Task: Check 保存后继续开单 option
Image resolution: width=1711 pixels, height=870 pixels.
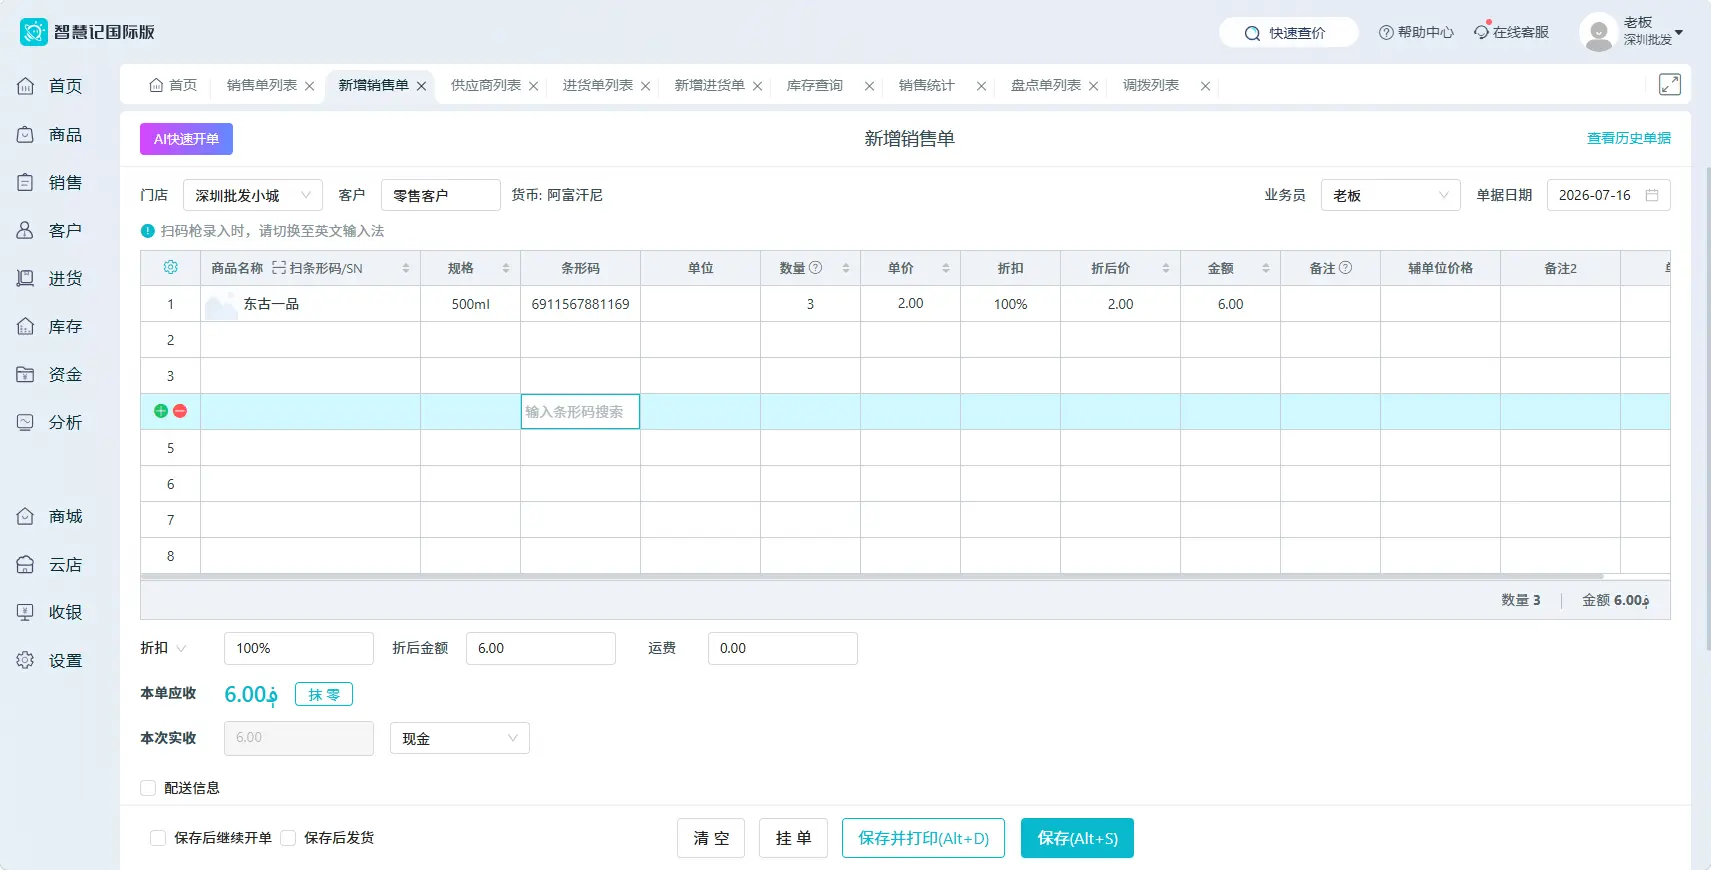Action: [158, 838]
